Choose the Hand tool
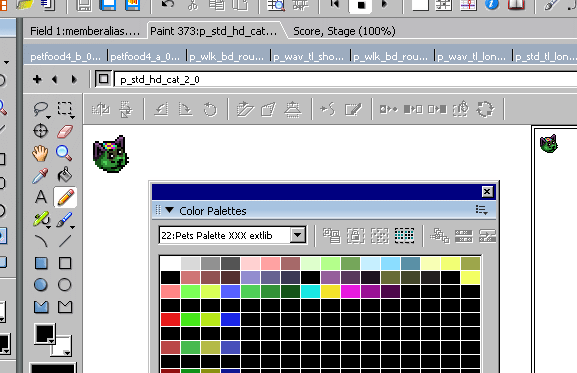577x373 pixels. (40, 153)
